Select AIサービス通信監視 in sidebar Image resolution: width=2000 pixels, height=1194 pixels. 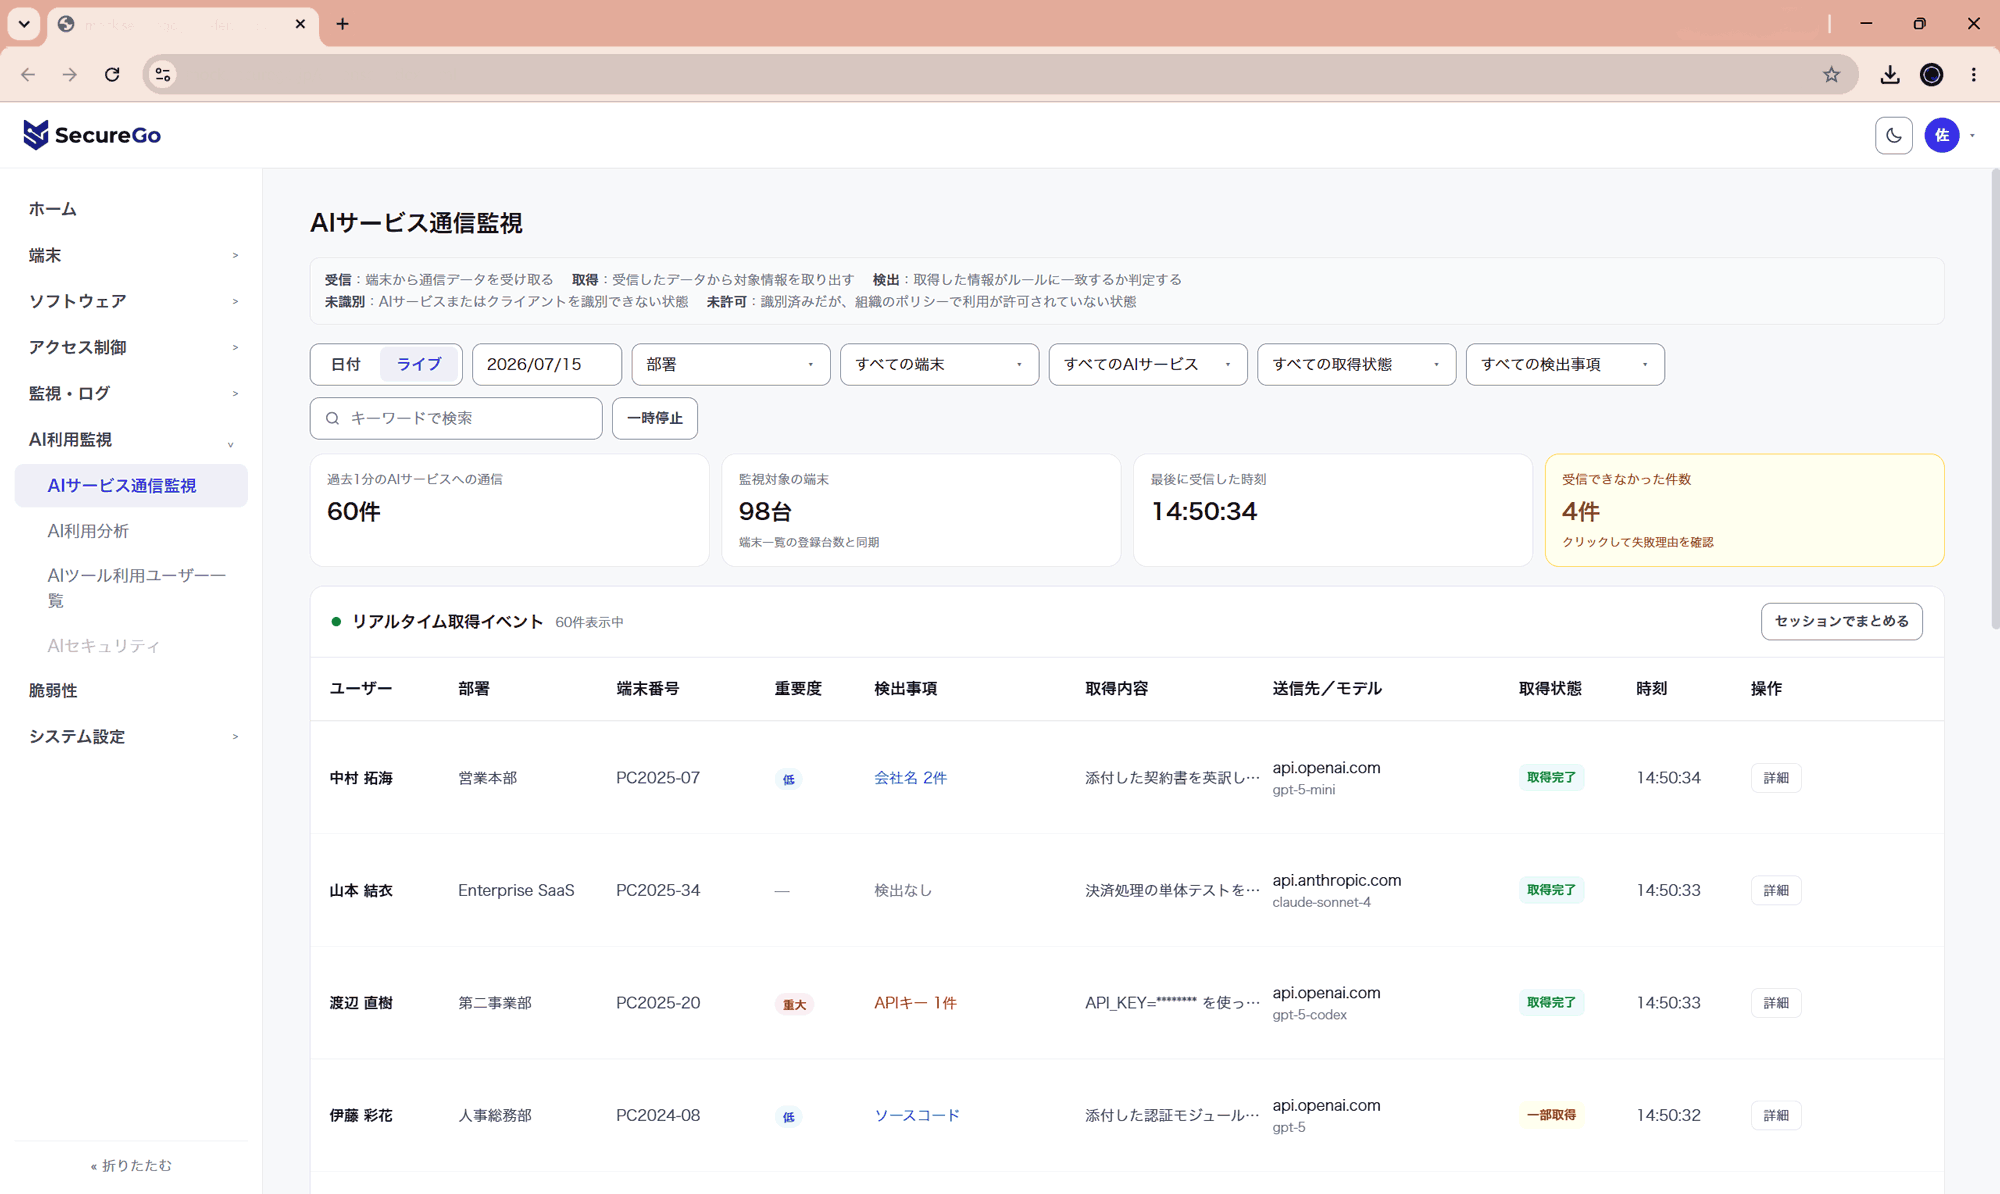(132, 485)
